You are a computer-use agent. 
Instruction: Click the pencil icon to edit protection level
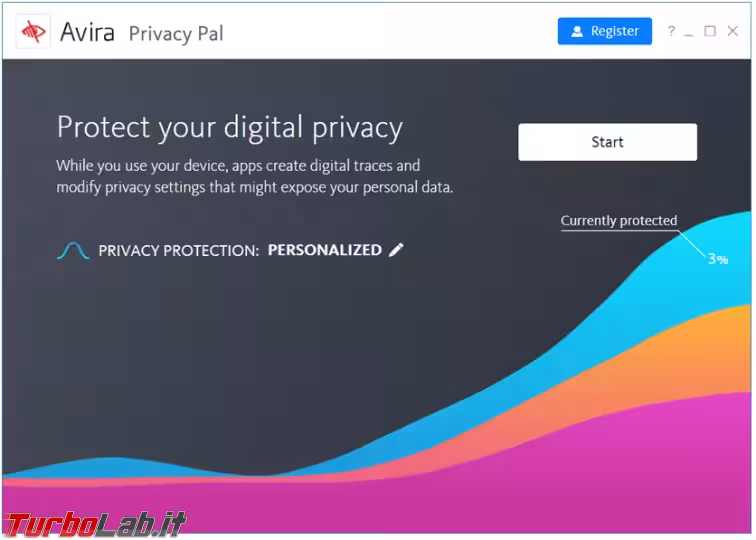tap(397, 250)
